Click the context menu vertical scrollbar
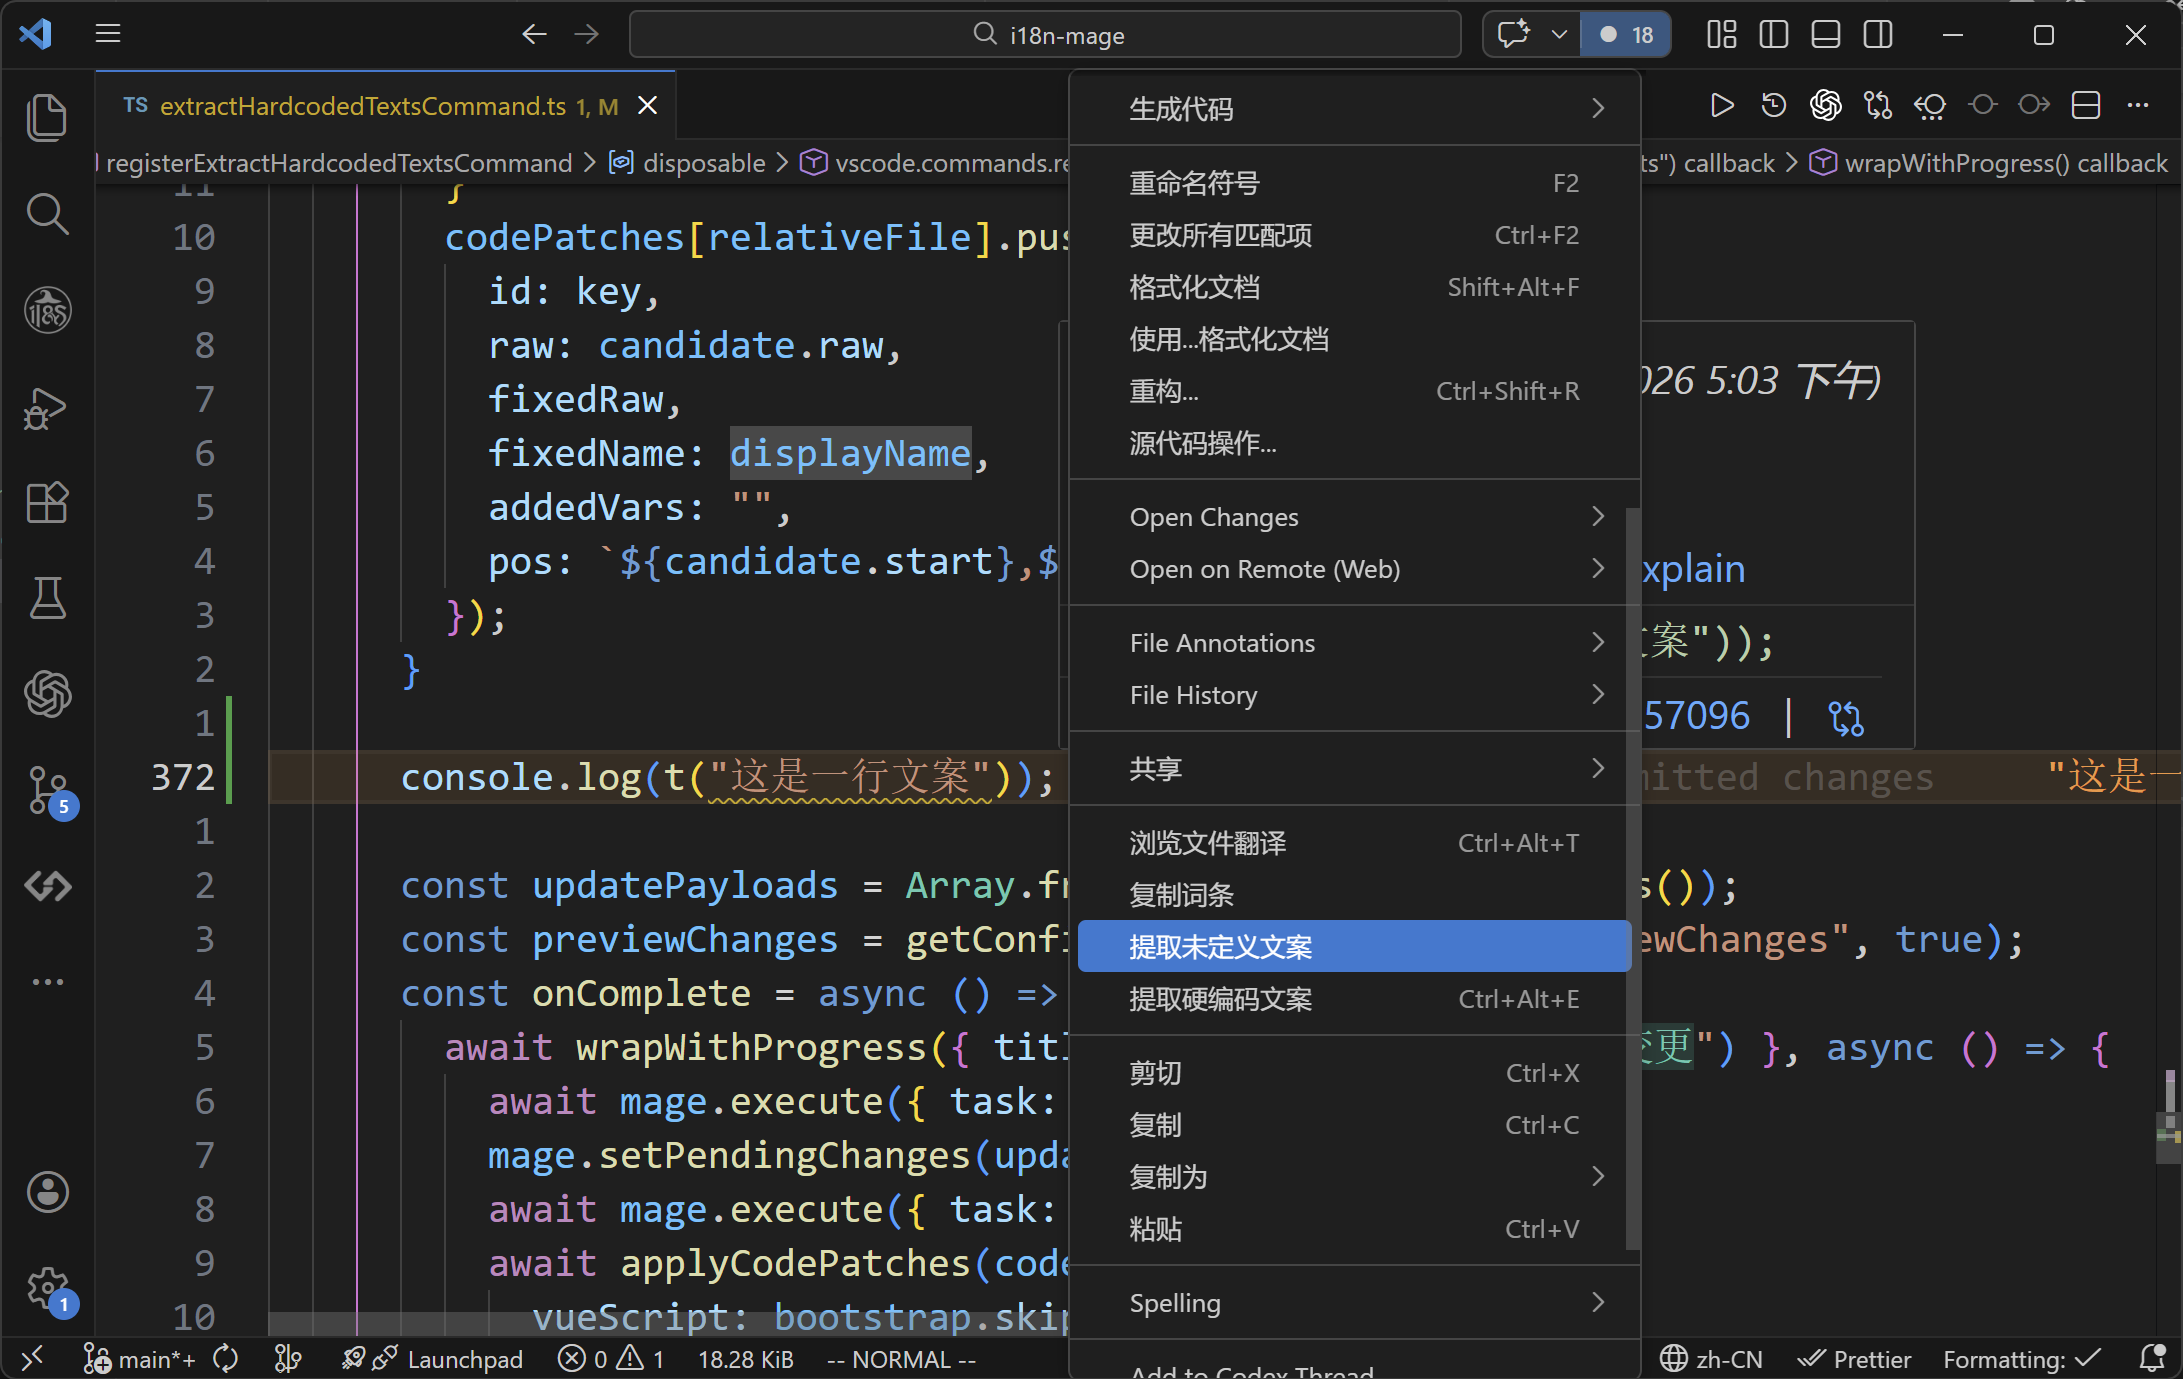The height and width of the screenshot is (1379, 2183). point(1632,880)
